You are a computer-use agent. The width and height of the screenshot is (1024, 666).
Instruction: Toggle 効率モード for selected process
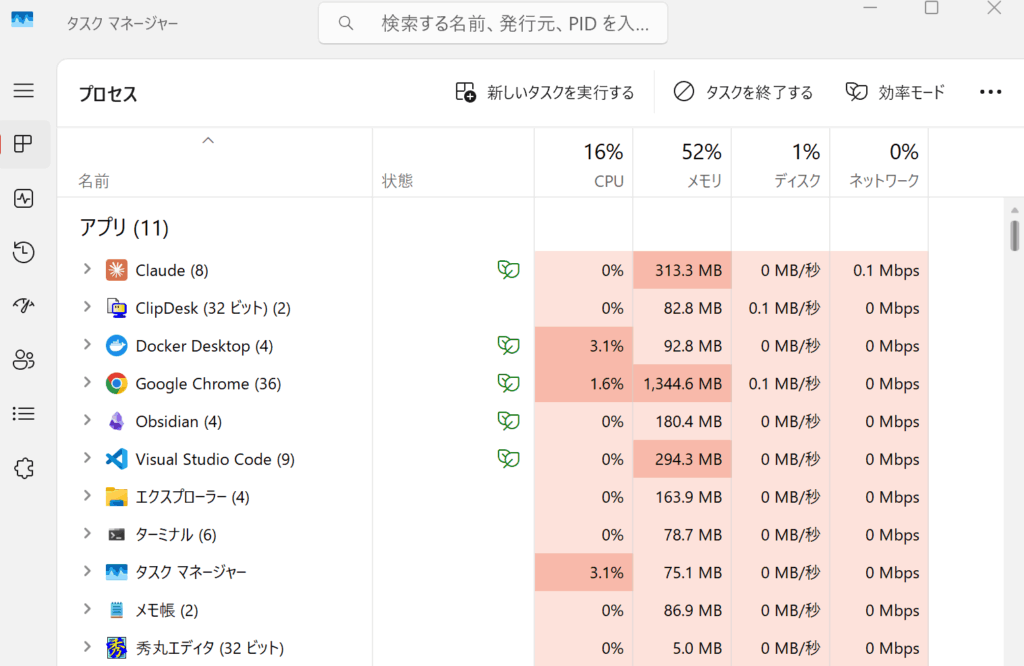895,92
